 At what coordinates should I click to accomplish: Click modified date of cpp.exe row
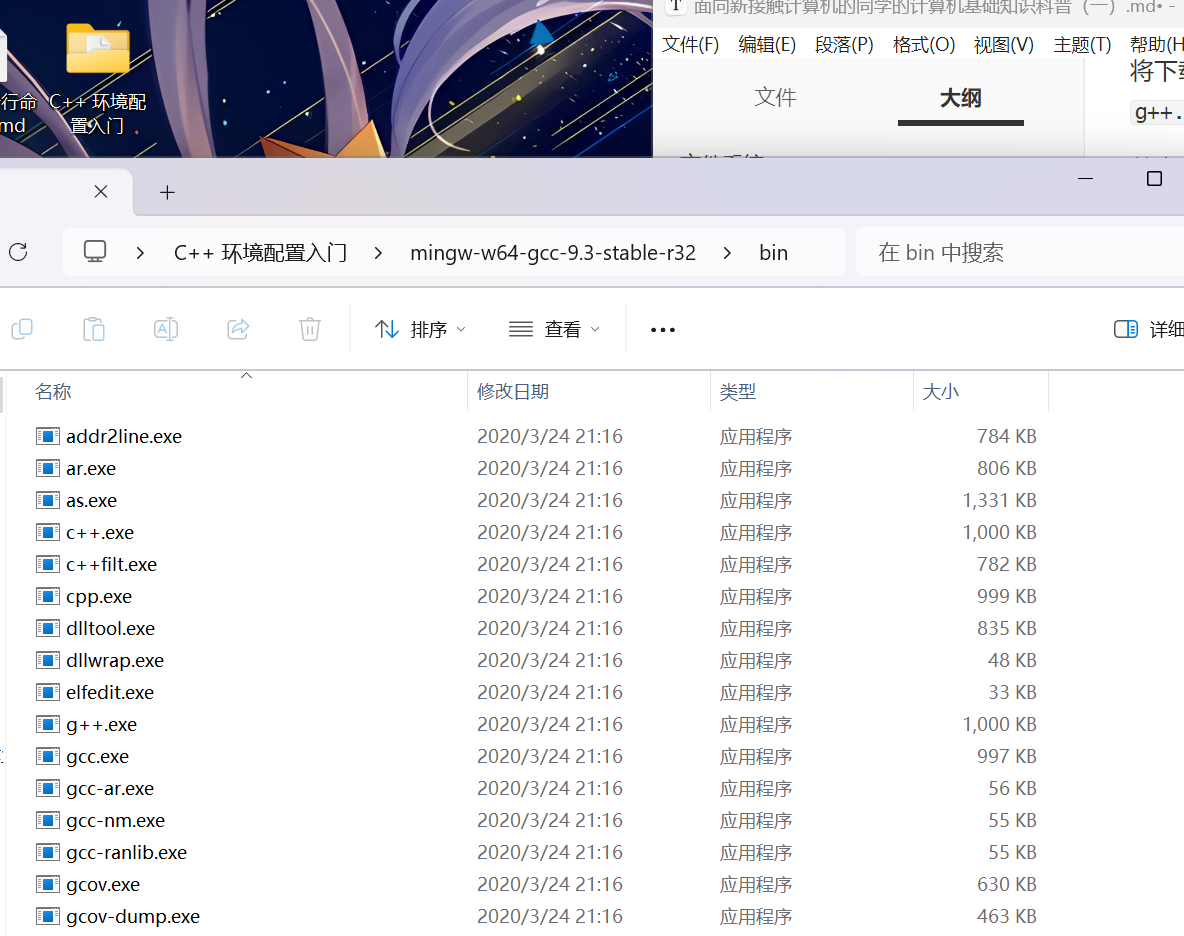tap(550, 596)
